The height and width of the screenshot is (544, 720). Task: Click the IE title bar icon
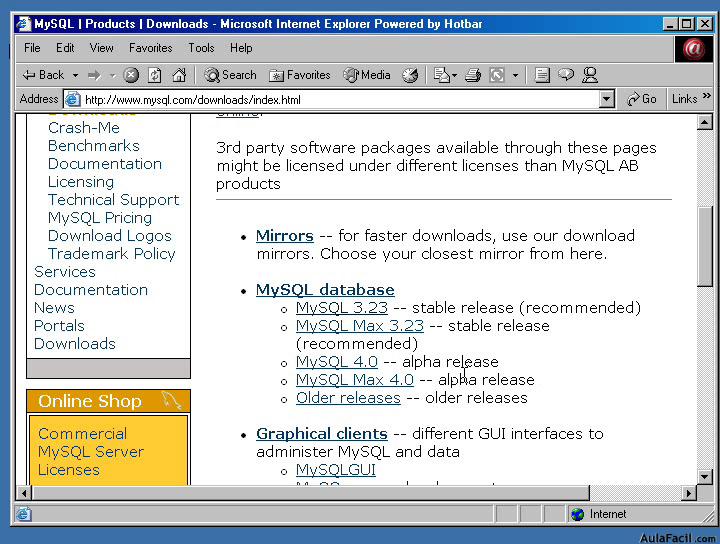coord(24,24)
